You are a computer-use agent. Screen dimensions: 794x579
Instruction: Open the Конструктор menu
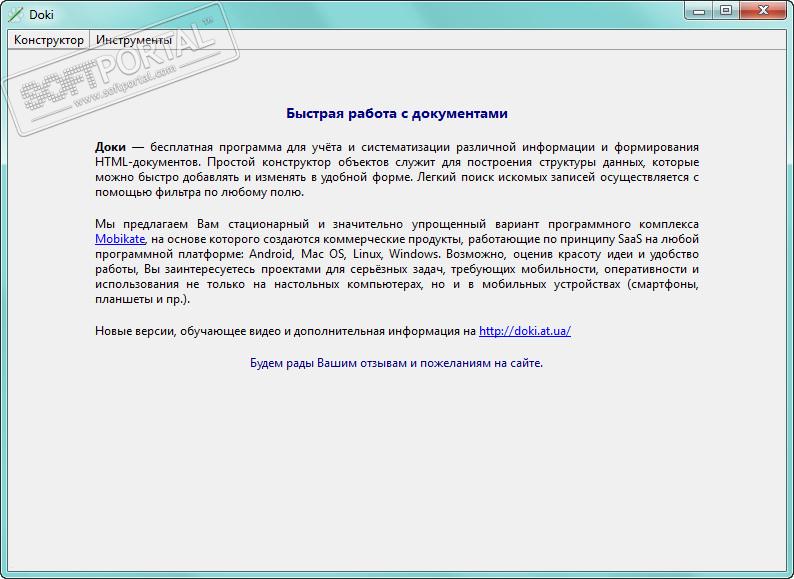(x=49, y=40)
